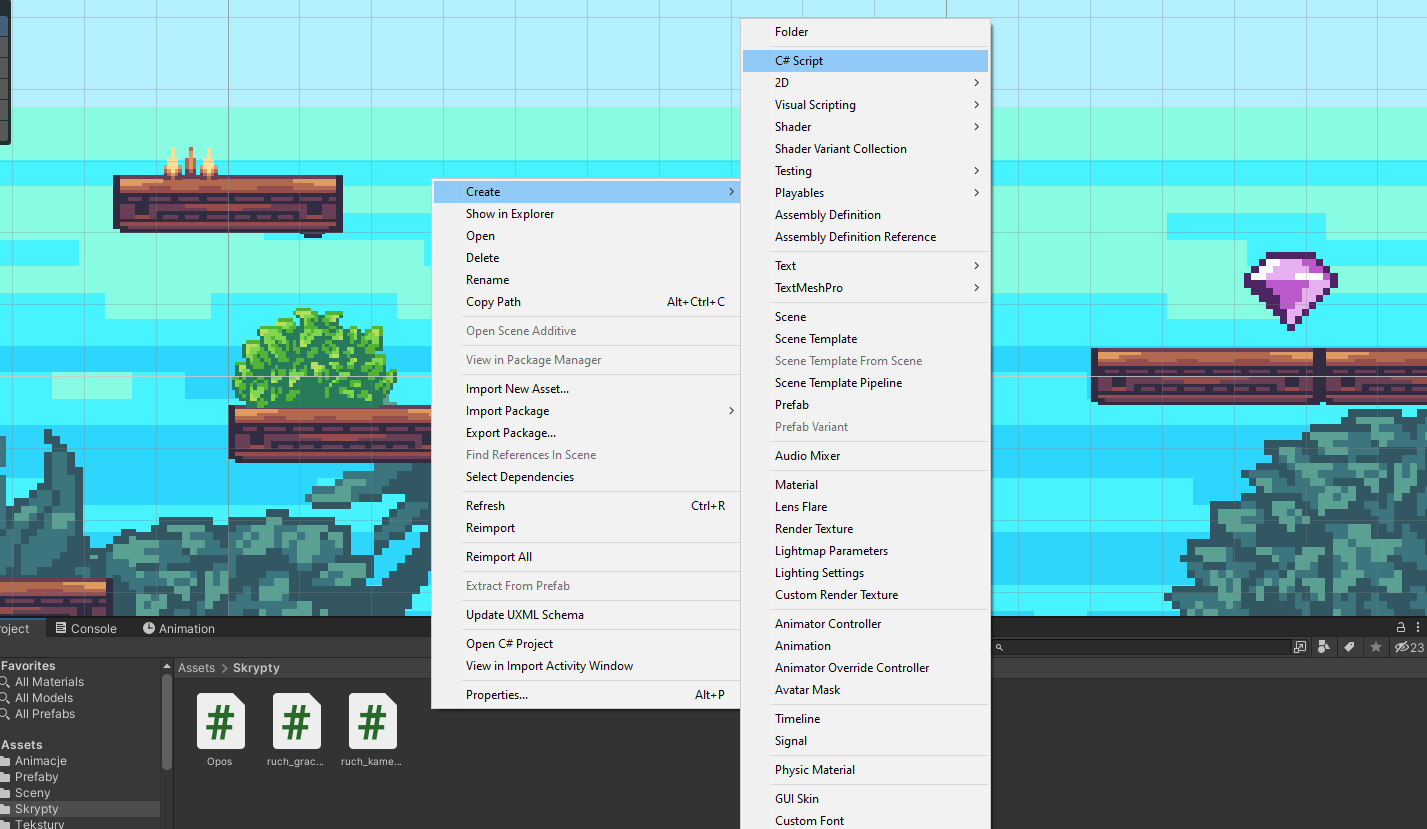Click the open-search-in-new-window icon
This screenshot has height=829, width=1427.
point(1299,647)
